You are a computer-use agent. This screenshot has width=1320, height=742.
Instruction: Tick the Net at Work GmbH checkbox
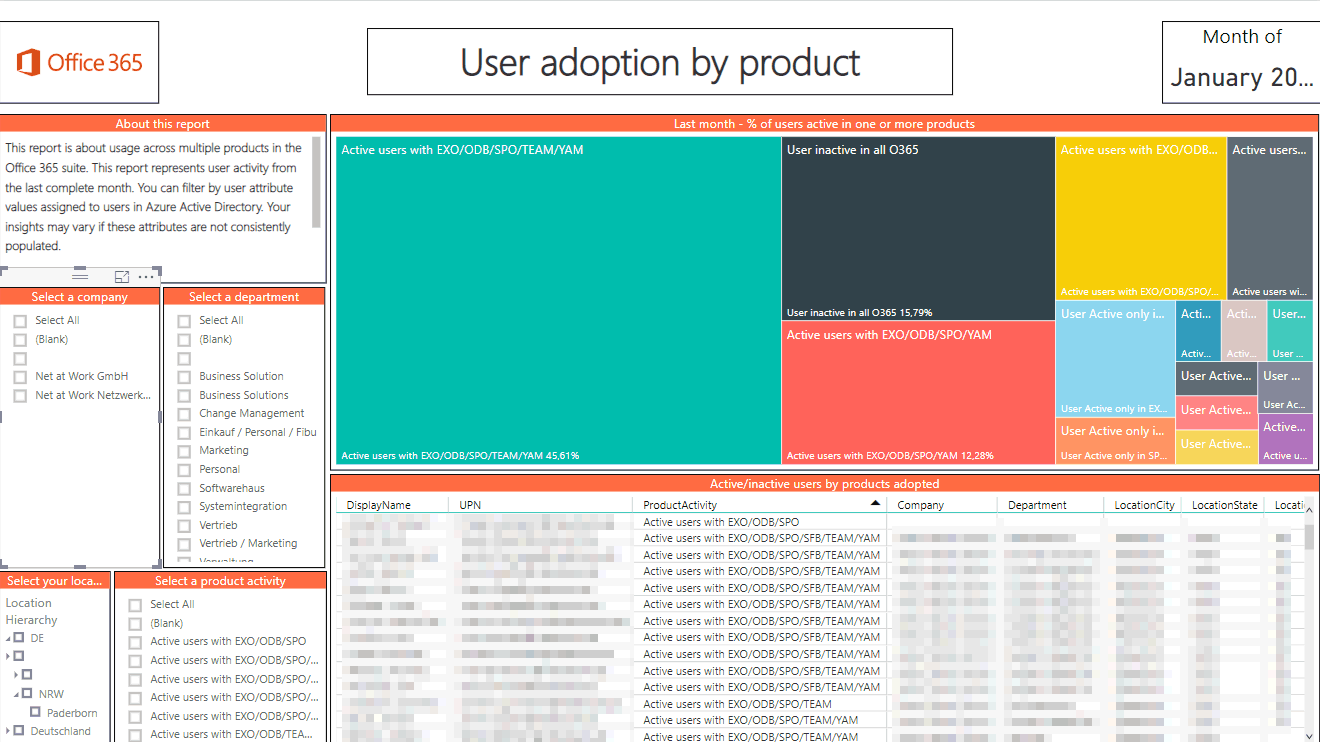click(19, 377)
